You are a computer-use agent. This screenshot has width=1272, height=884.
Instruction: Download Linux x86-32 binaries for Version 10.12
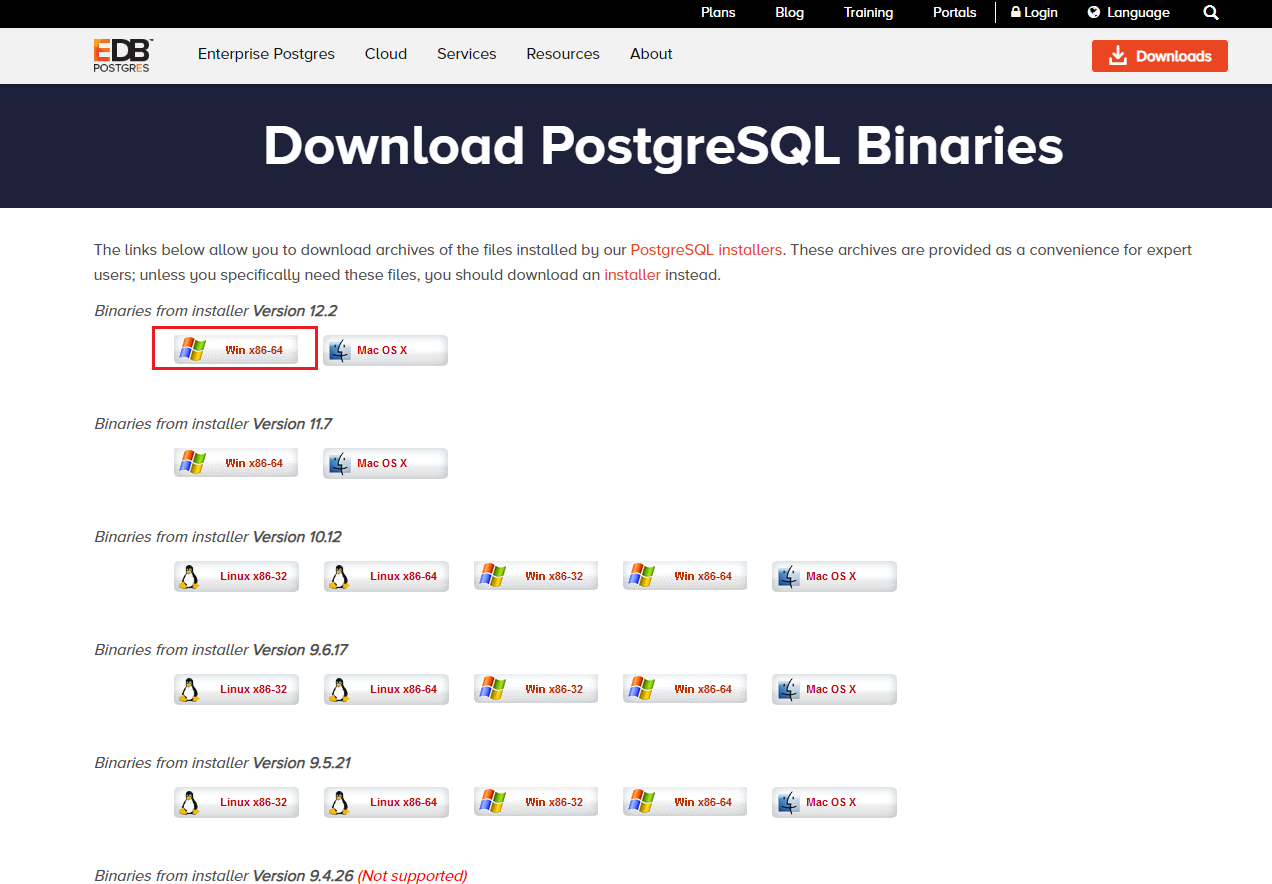236,575
